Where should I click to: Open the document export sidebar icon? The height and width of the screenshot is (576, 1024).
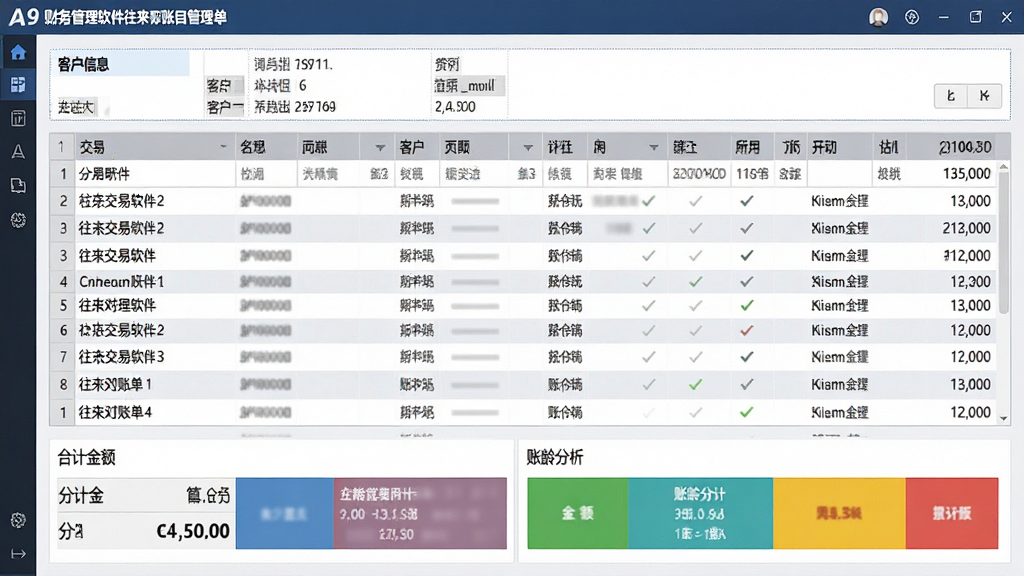click(x=18, y=186)
